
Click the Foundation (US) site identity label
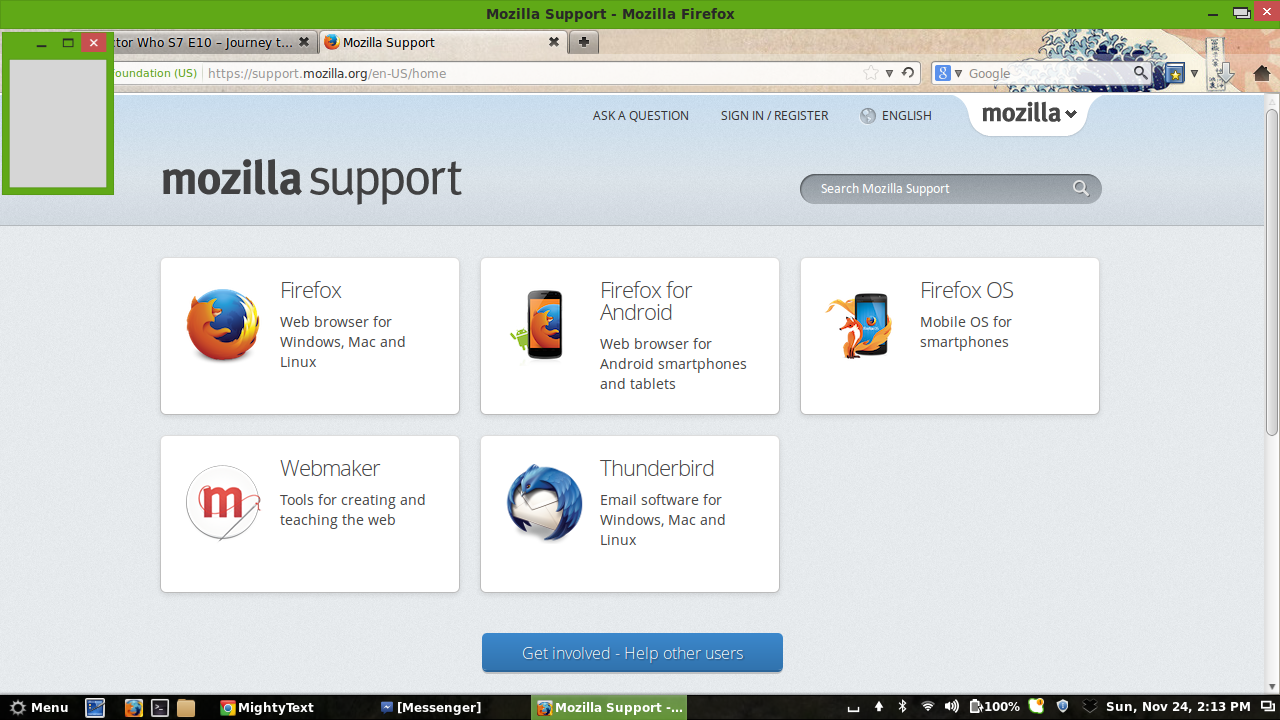pyautogui.click(x=156, y=73)
